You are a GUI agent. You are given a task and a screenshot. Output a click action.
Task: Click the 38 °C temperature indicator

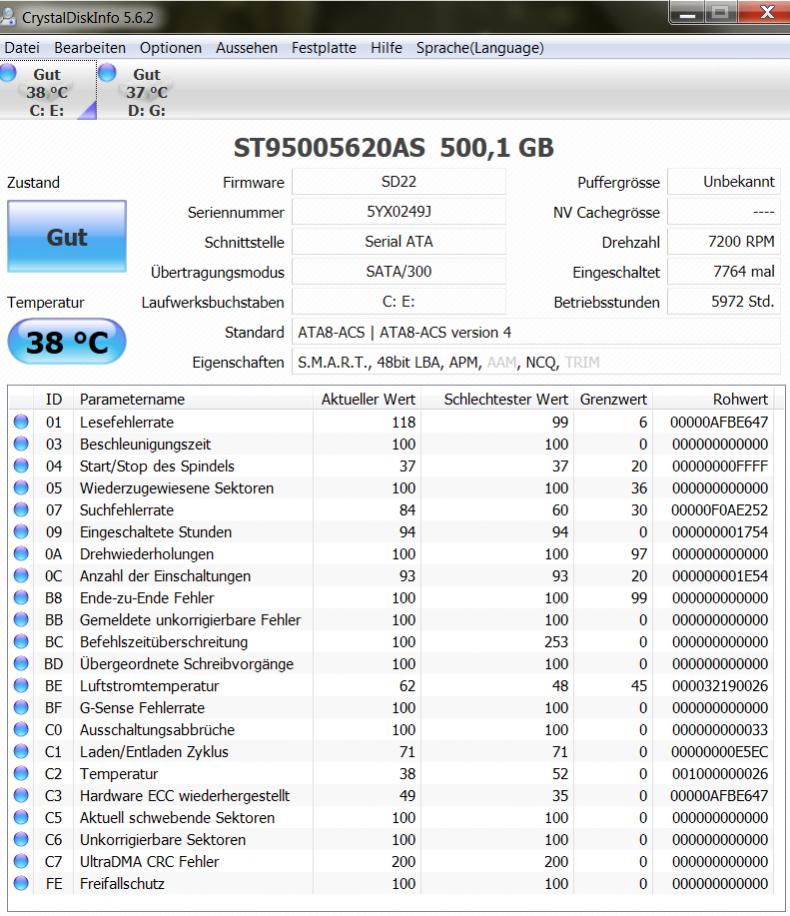click(67, 341)
